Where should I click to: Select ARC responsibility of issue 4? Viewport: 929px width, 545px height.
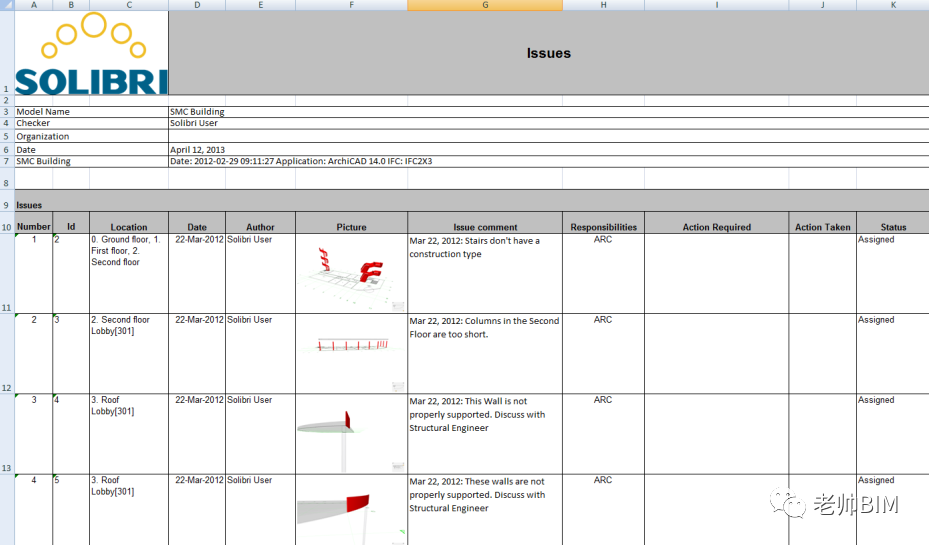[603, 509]
